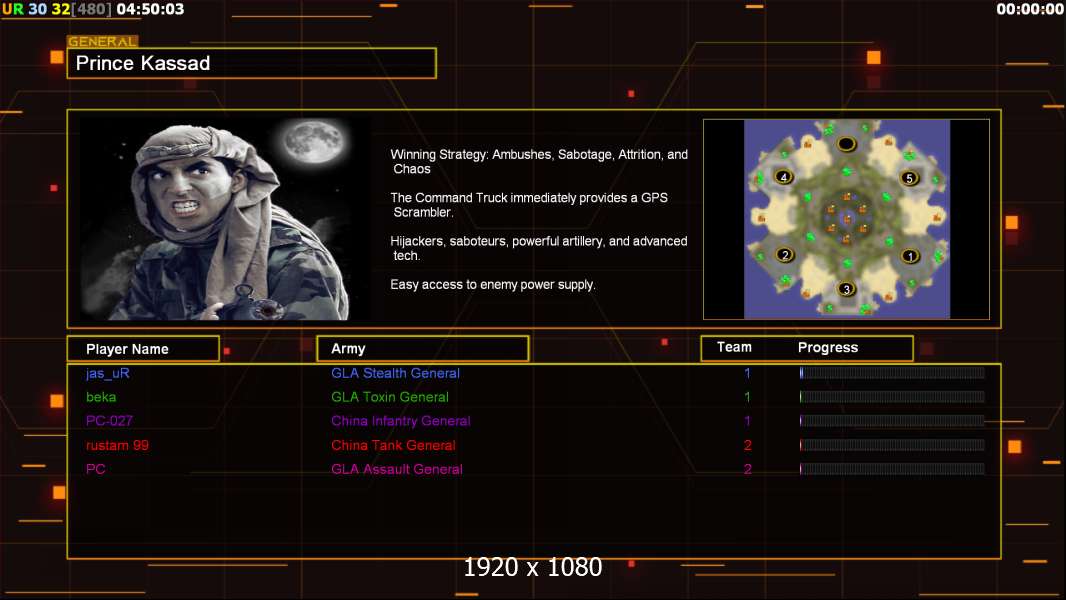Click GLA Assault General's progress bar

pos(892,469)
